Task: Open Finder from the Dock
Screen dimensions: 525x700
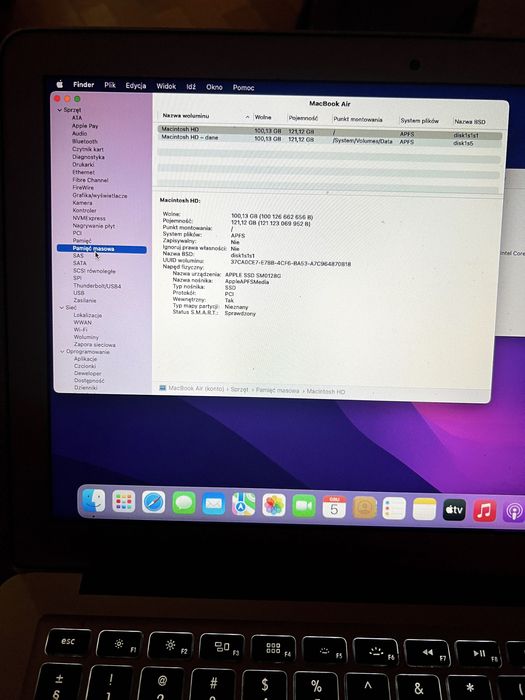Action: (x=94, y=501)
